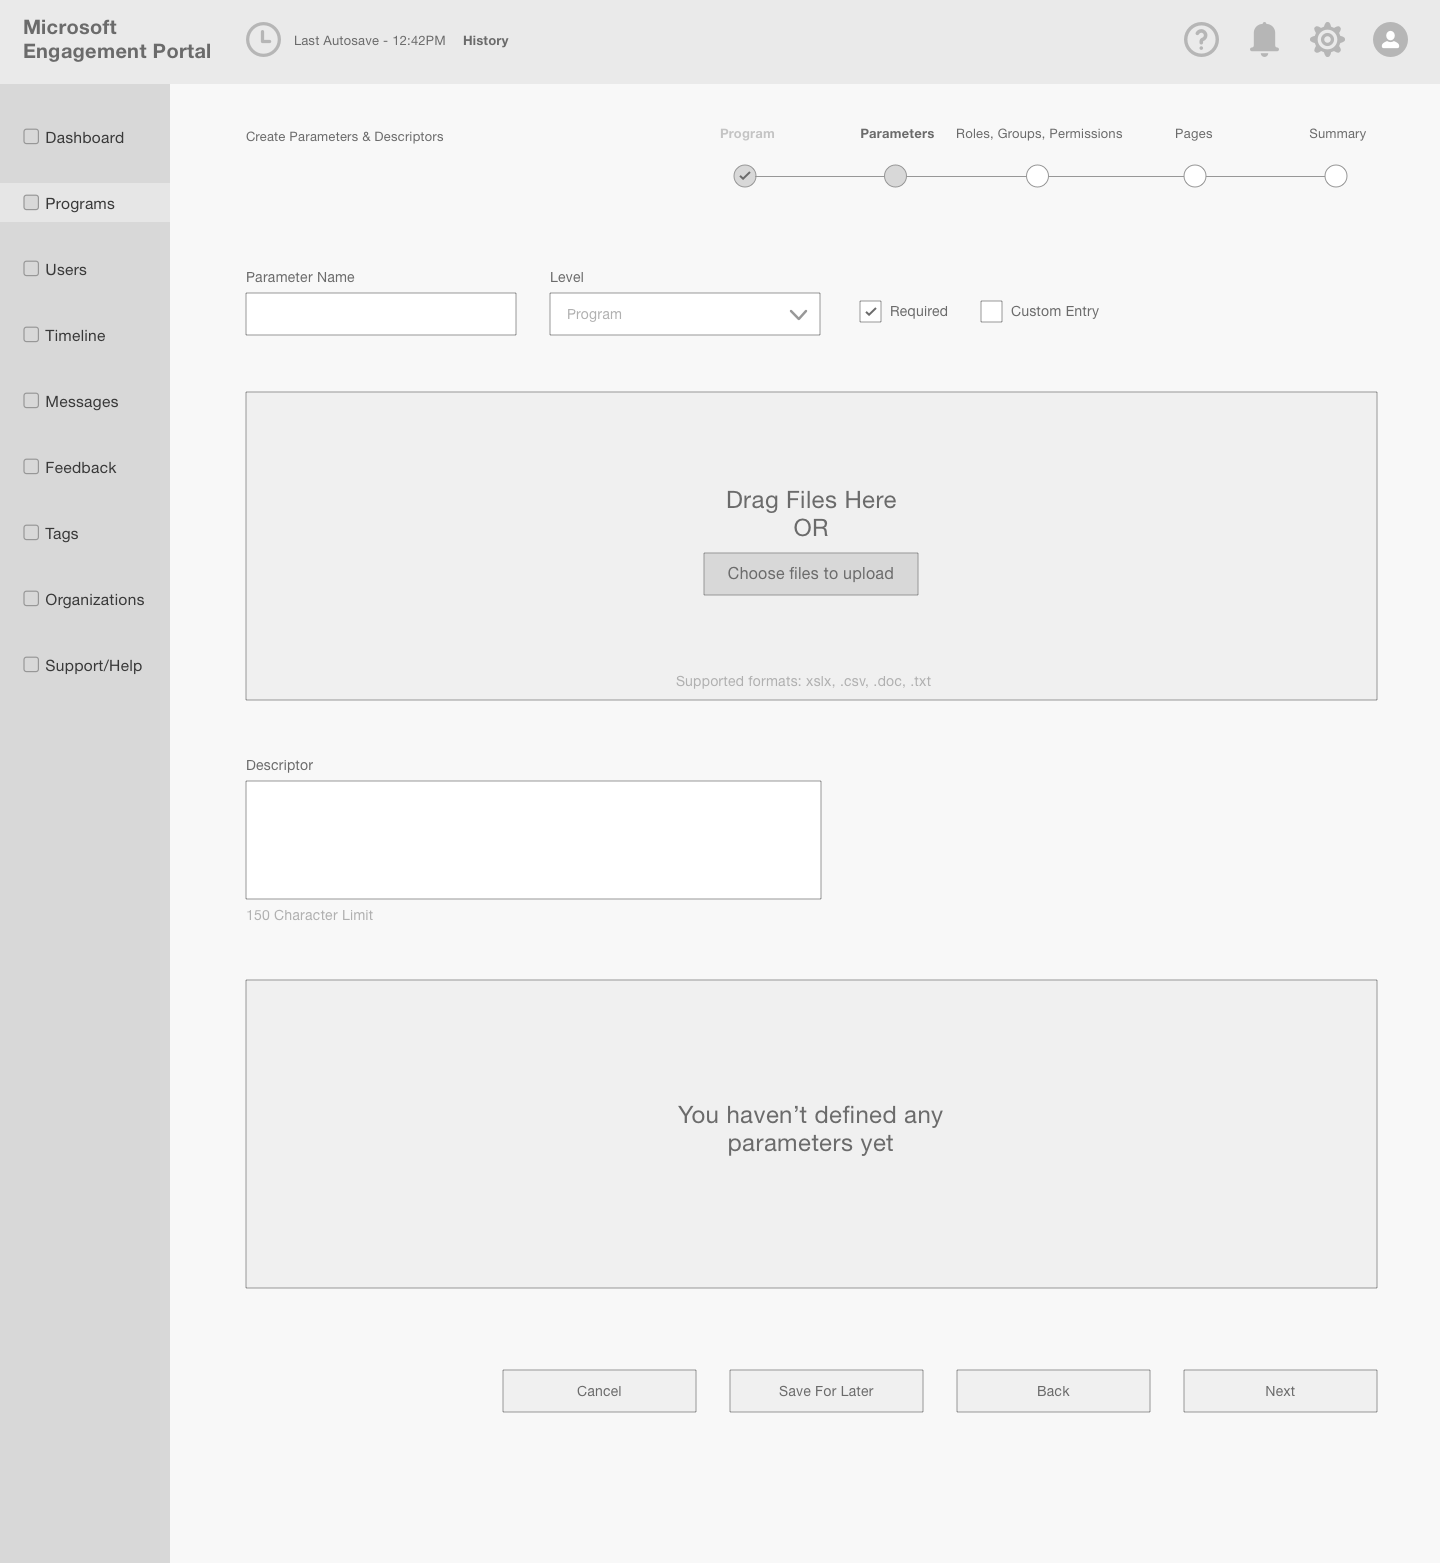
Task: Click Save For Later button
Action: click(x=826, y=1391)
